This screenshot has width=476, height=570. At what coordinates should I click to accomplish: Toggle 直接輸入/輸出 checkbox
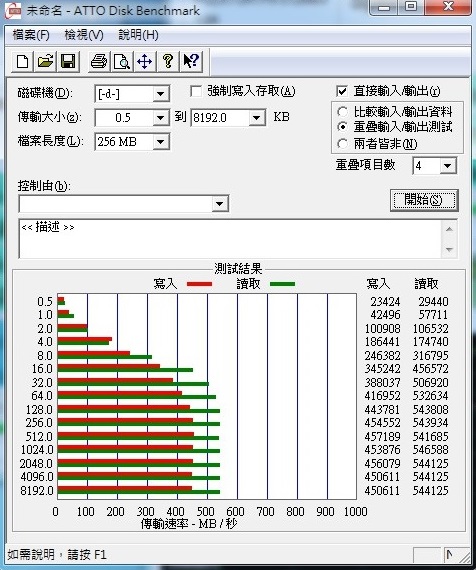[342, 91]
